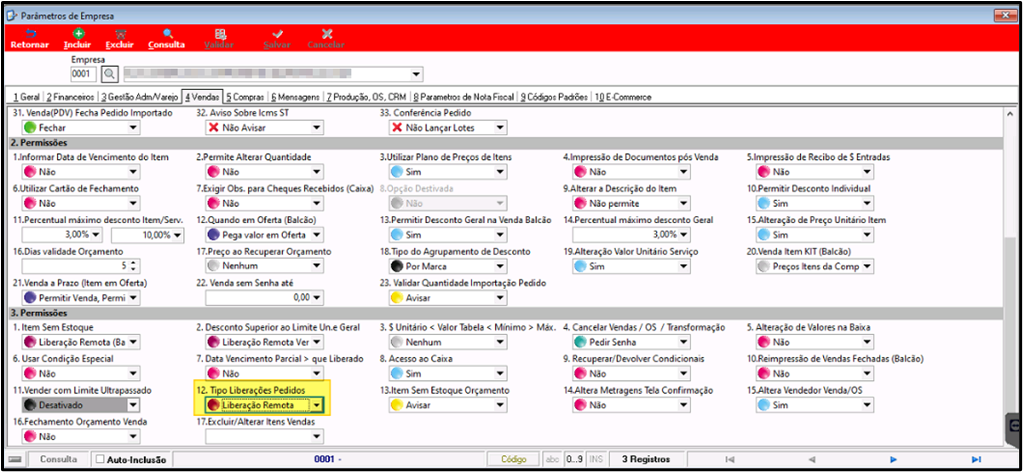Click the Salvar checkmark icon
Viewport: 1023px width, 472px height.
(277, 33)
